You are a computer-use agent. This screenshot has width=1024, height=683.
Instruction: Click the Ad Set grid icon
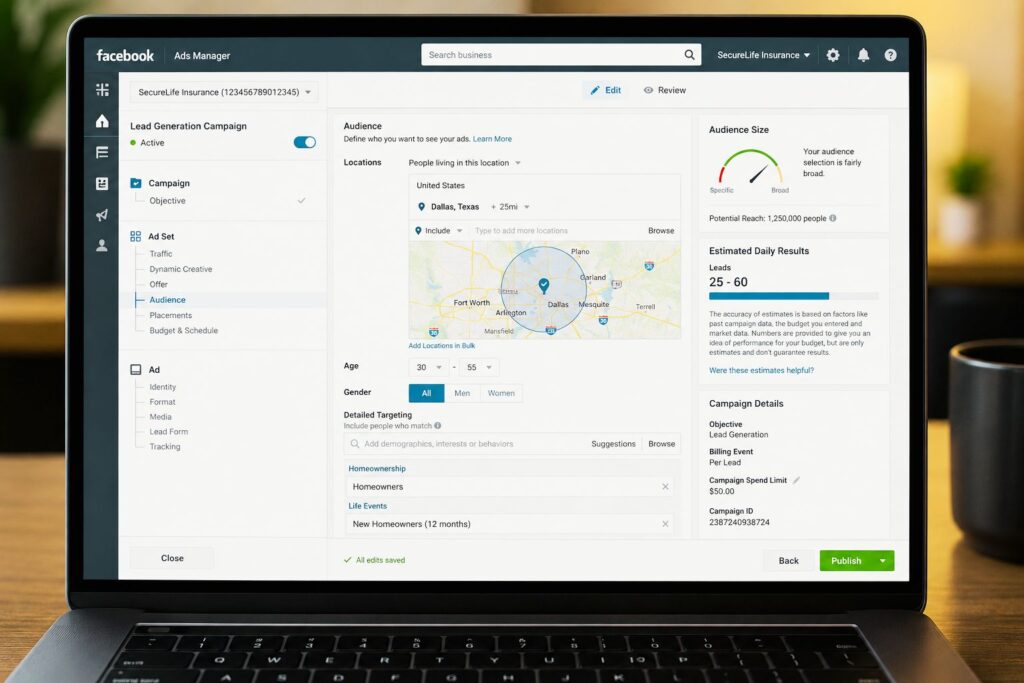tap(136, 236)
